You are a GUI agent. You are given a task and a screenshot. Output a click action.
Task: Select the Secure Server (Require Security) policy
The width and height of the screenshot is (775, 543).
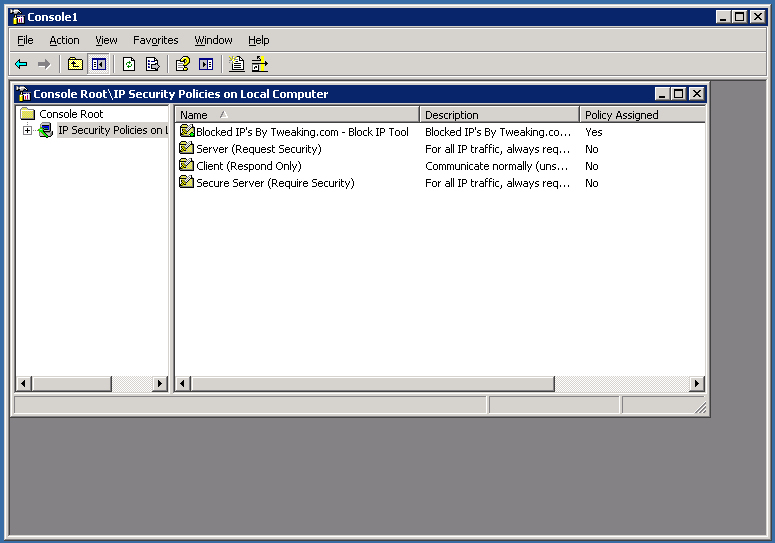[274, 183]
